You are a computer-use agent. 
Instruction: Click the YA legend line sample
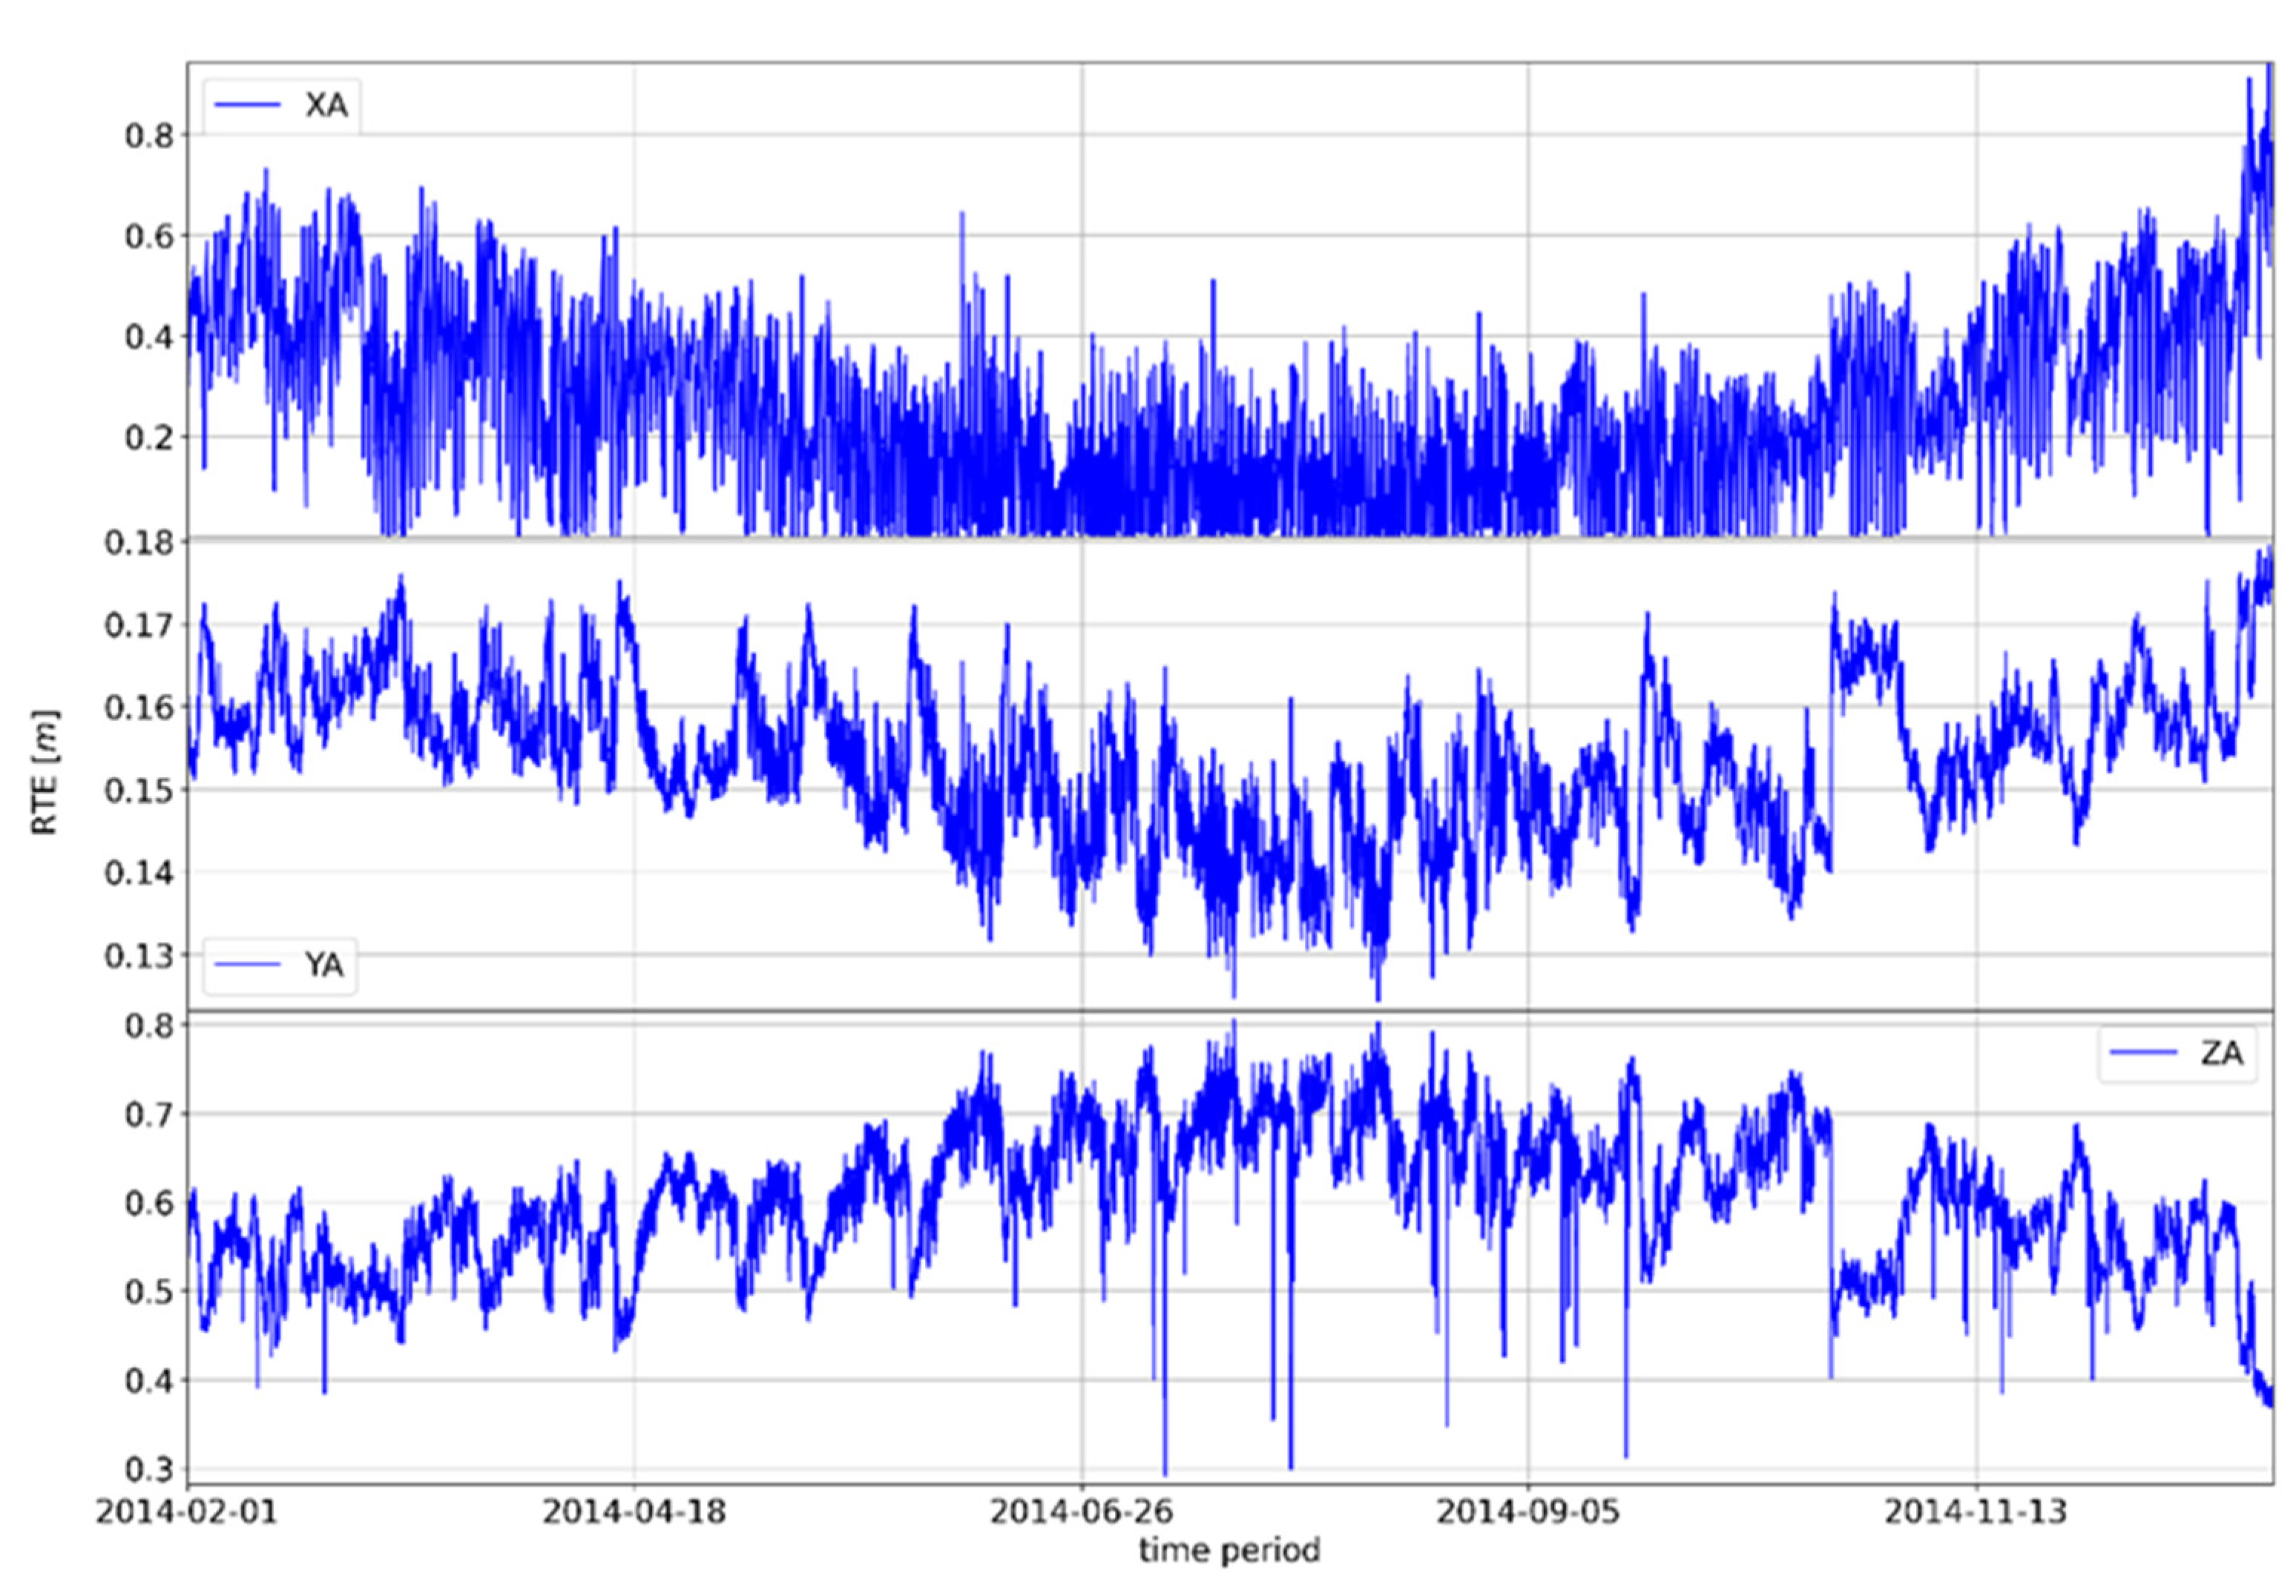[247, 964]
